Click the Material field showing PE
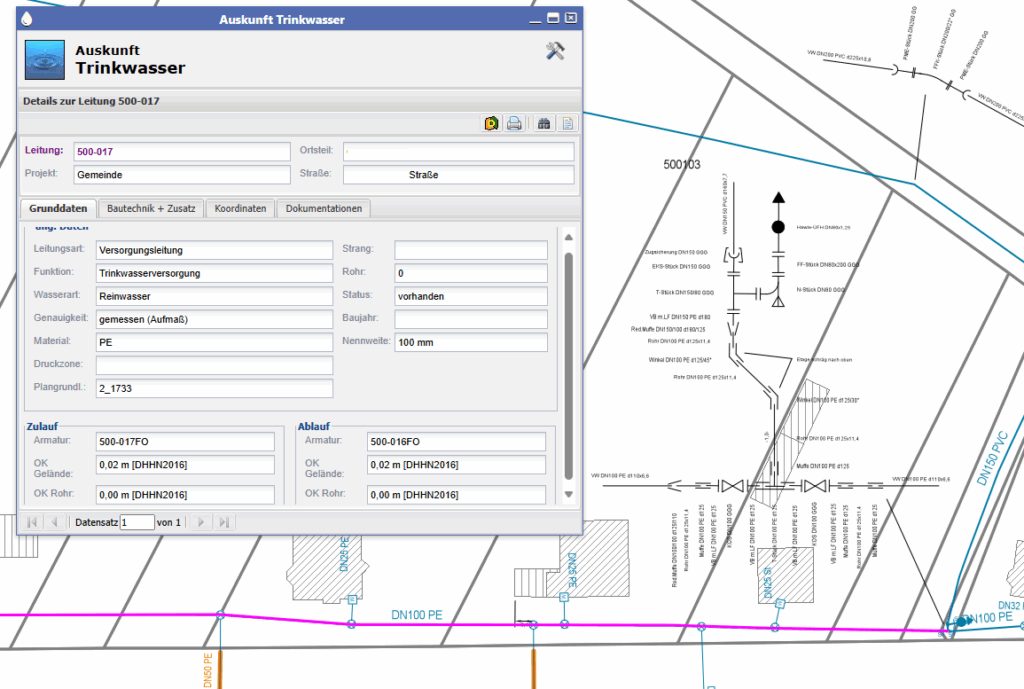 [x=214, y=342]
